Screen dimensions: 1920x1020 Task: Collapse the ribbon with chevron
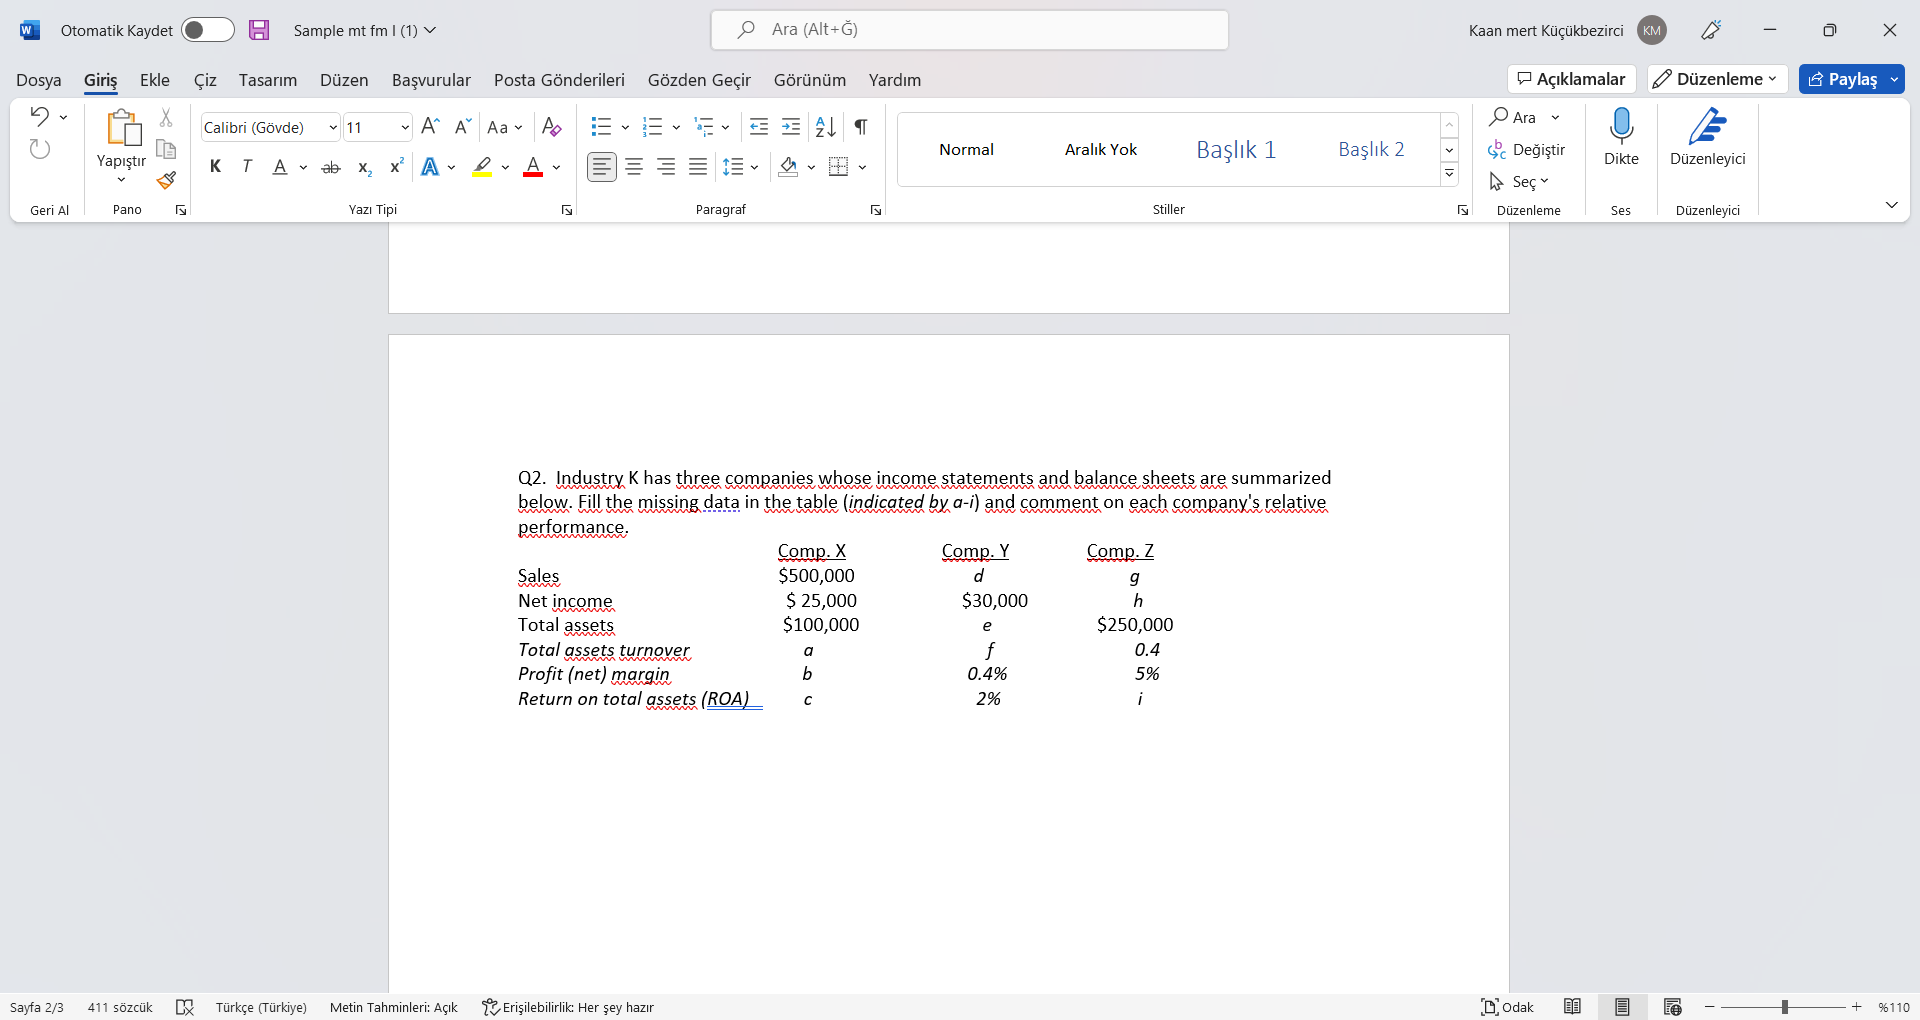click(1891, 205)
